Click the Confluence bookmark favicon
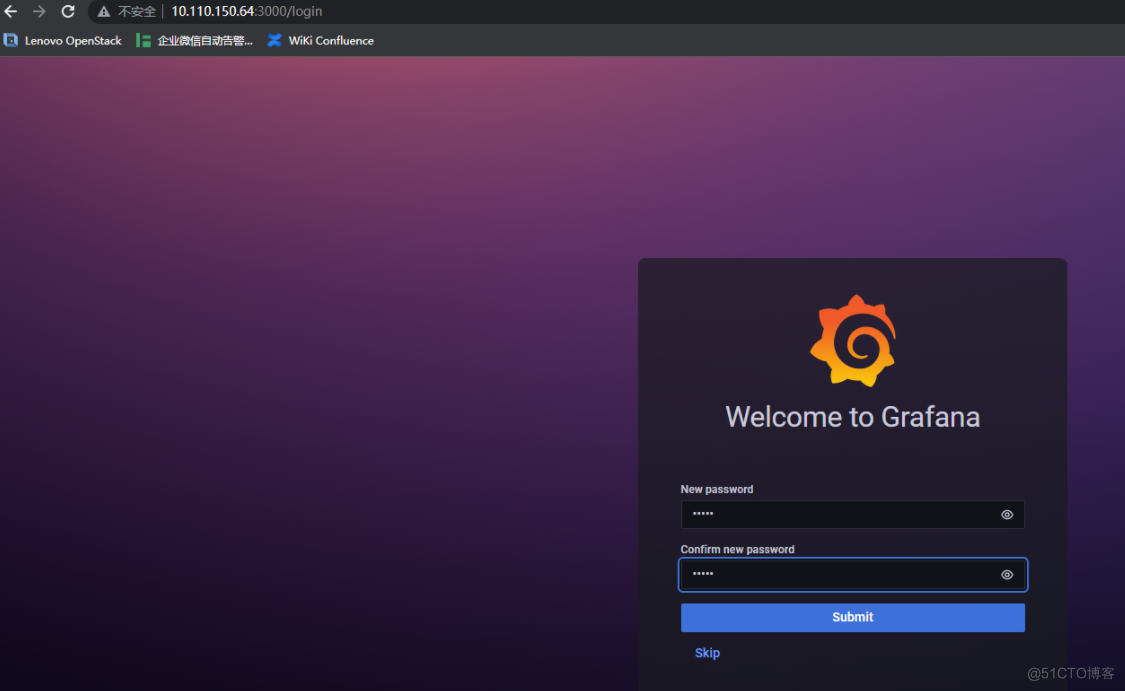Screen dimensions: 1125x691 click(274, 41)
